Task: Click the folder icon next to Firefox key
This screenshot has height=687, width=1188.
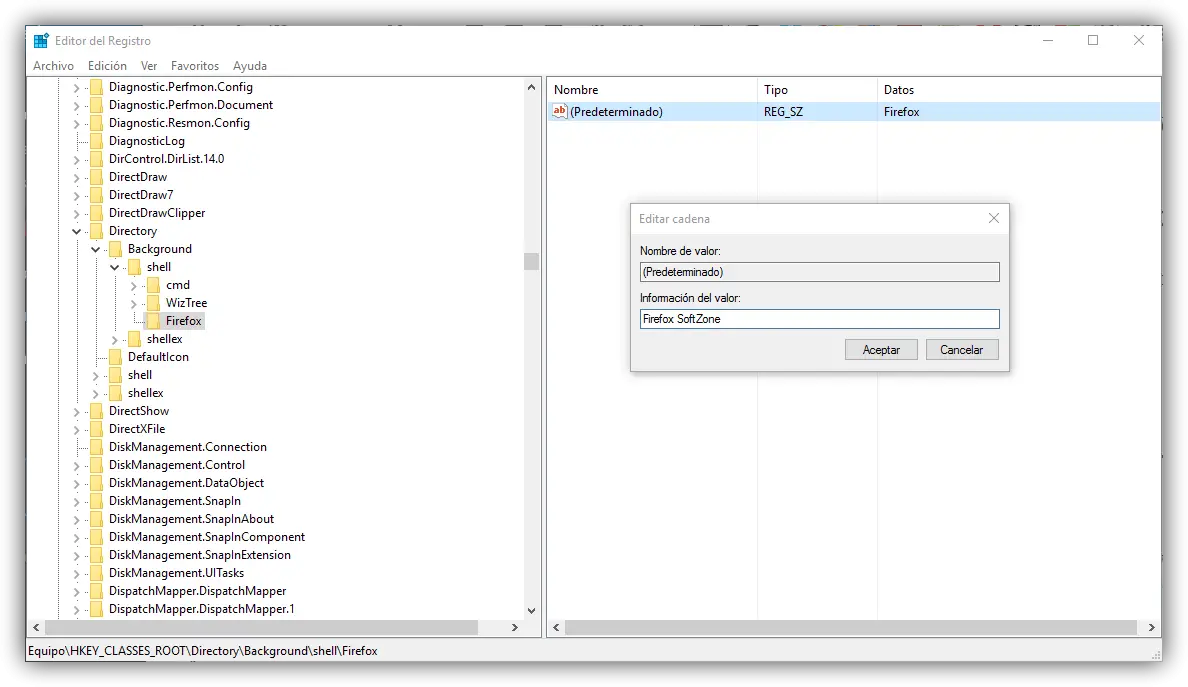Action: pos(153,321)
